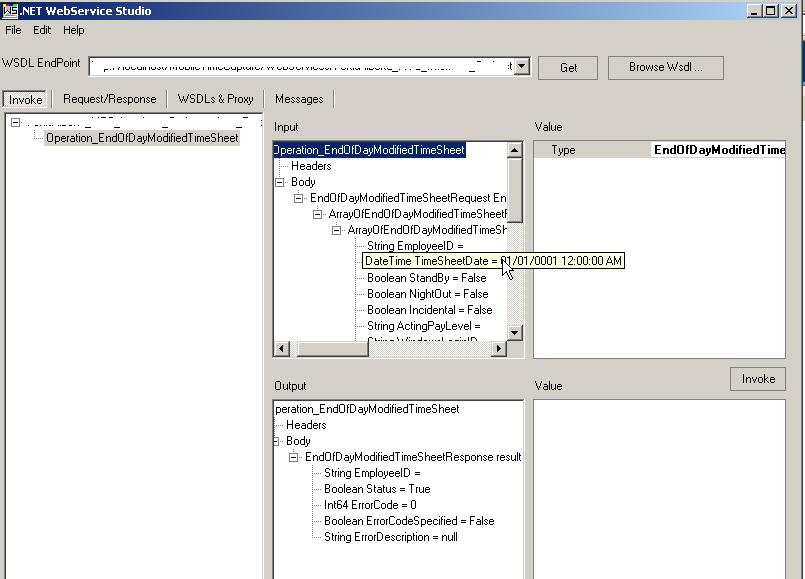The height and width of the screenshot is (579, 805).
Task: Click into the WSDL EndPoint input field
Action: pos(301,66)
